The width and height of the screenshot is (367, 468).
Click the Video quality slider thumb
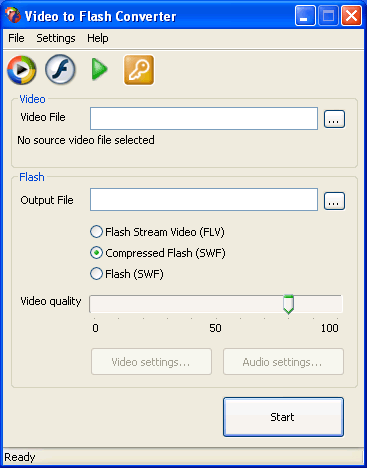(x=288, y=304)
